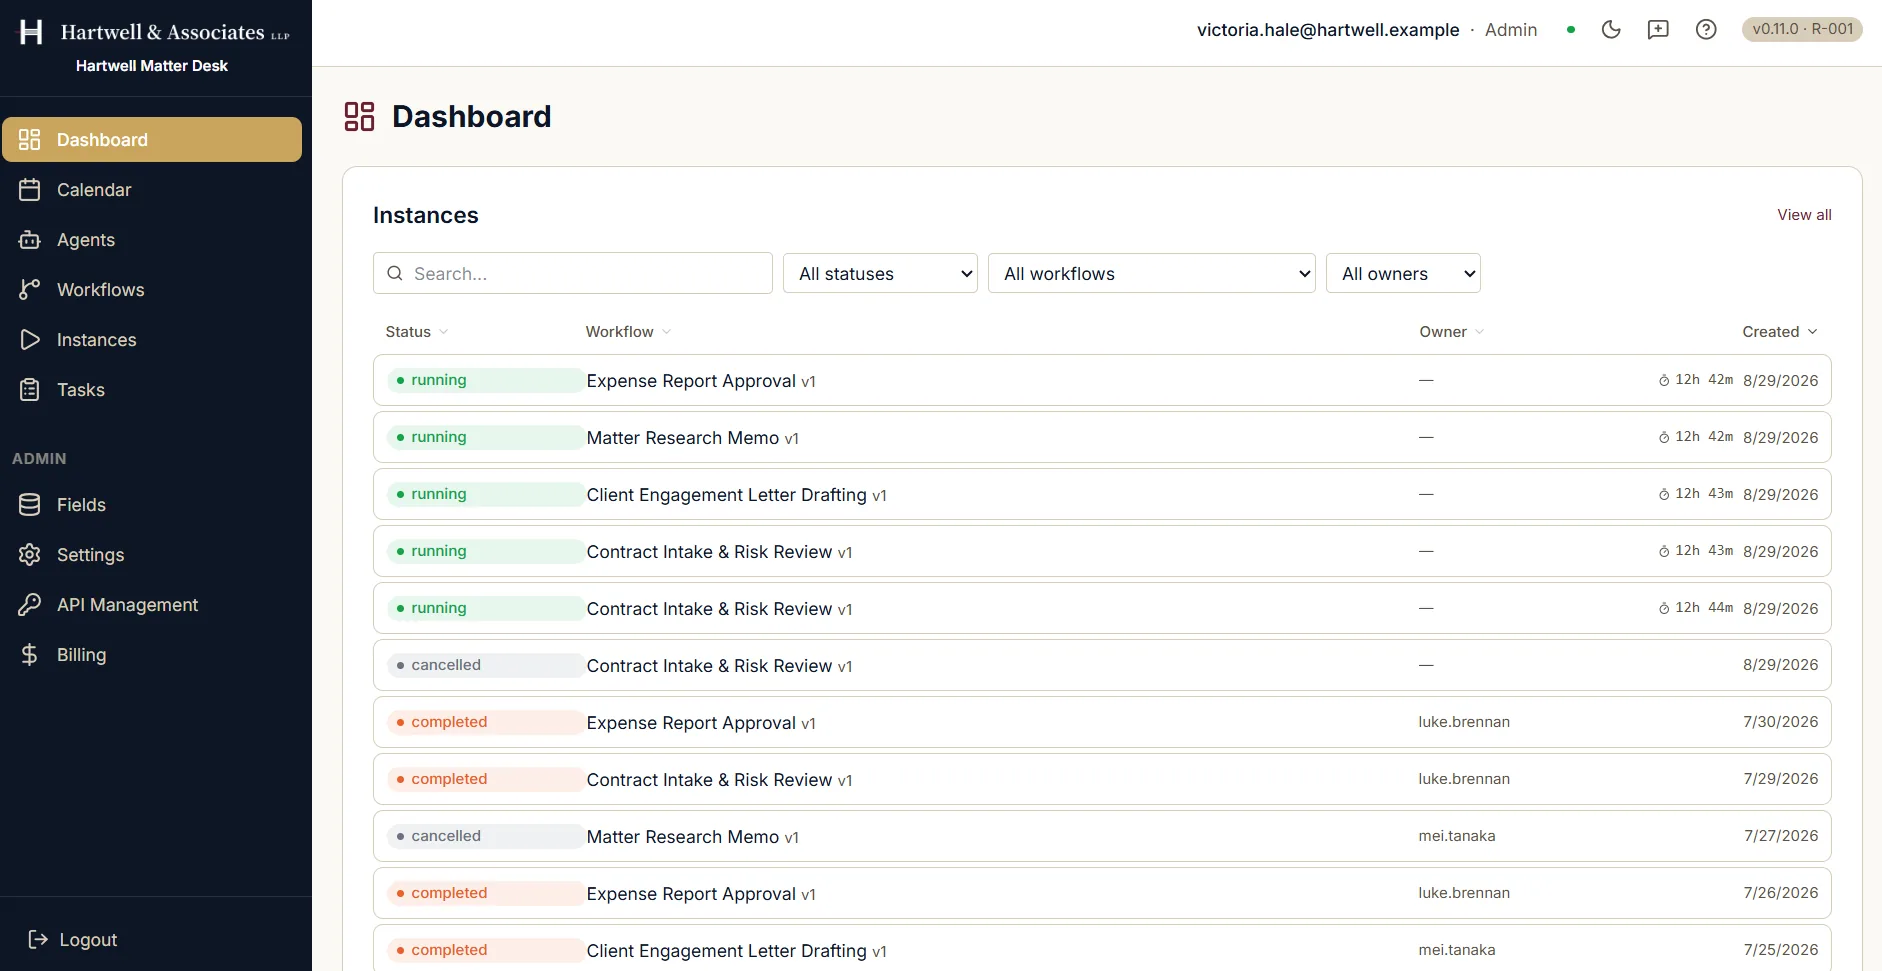Click owner mei.tanaka on 7/27/2026 row

[1457, 836]
